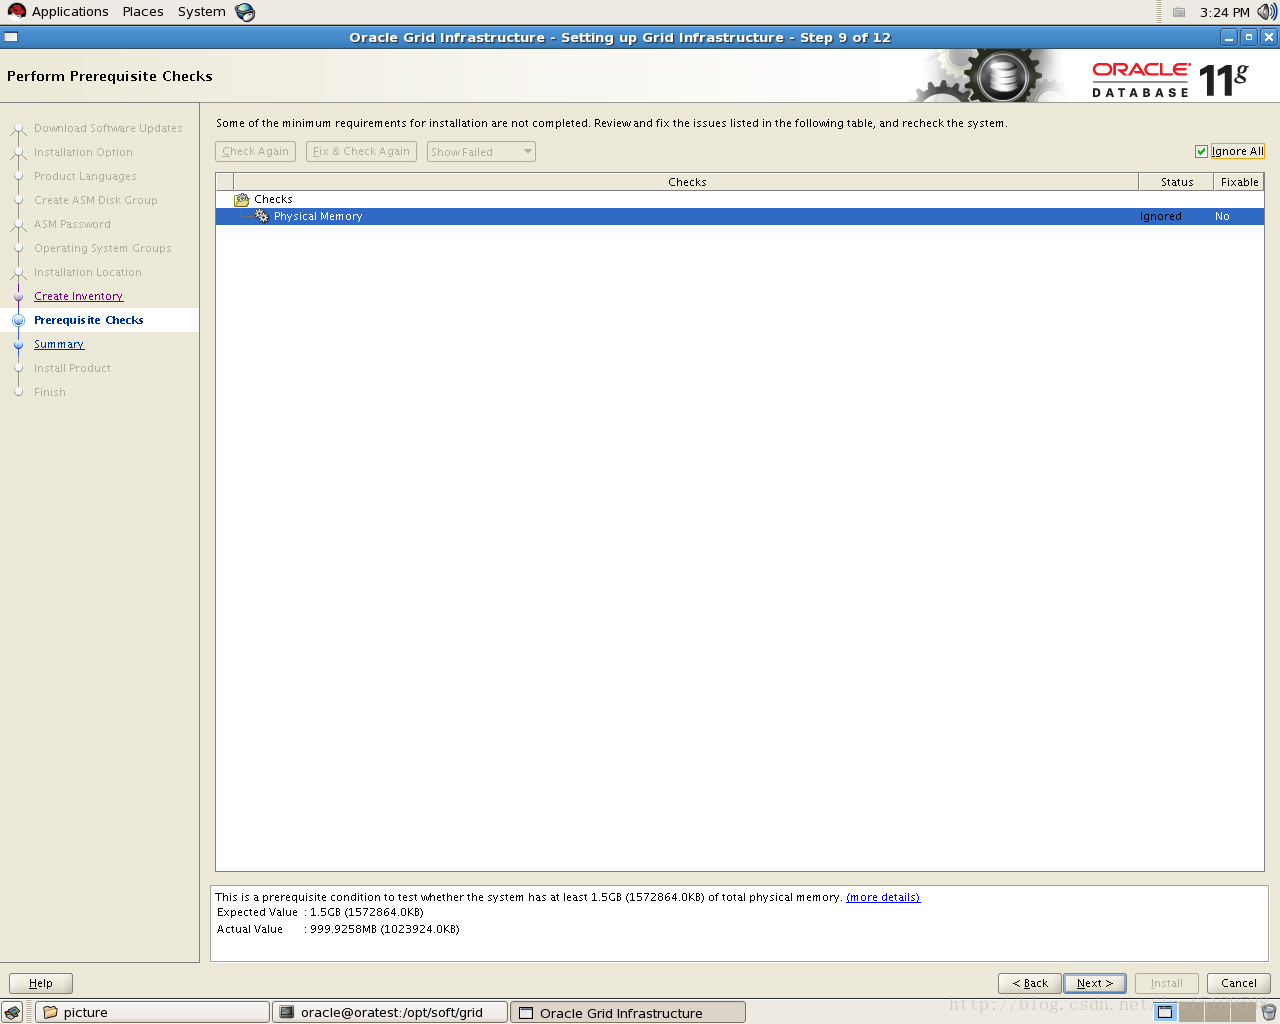Go to Create Inventory step link
This screenshot has height=1024, width=1280.
[x=78, y=296]
